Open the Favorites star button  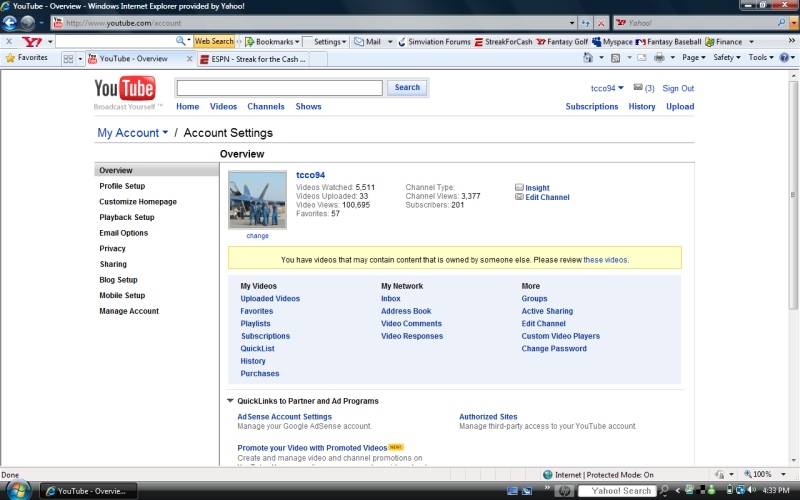[x=27, y=58]
